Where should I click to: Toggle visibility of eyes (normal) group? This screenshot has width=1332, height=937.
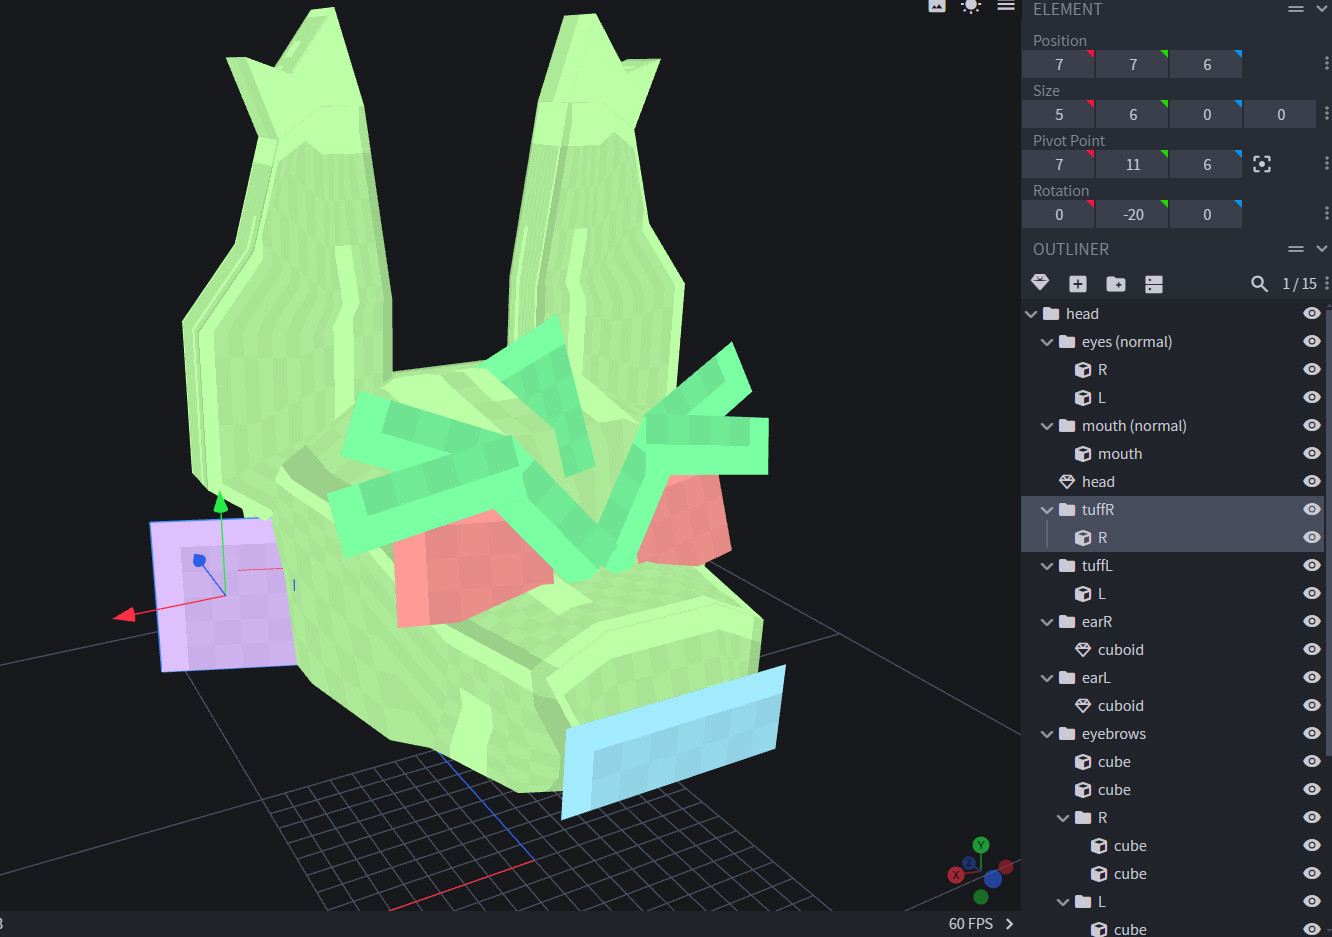(1312, 342)
